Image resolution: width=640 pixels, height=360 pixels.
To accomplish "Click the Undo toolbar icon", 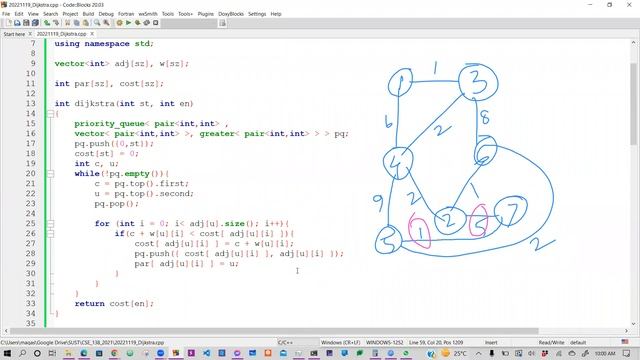I will tap(47, 23).
